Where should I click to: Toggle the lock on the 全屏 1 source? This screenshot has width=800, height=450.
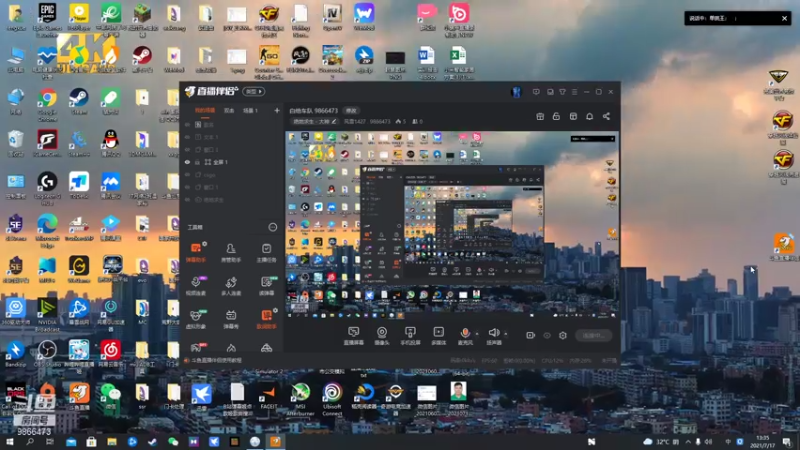pos(198,162)
